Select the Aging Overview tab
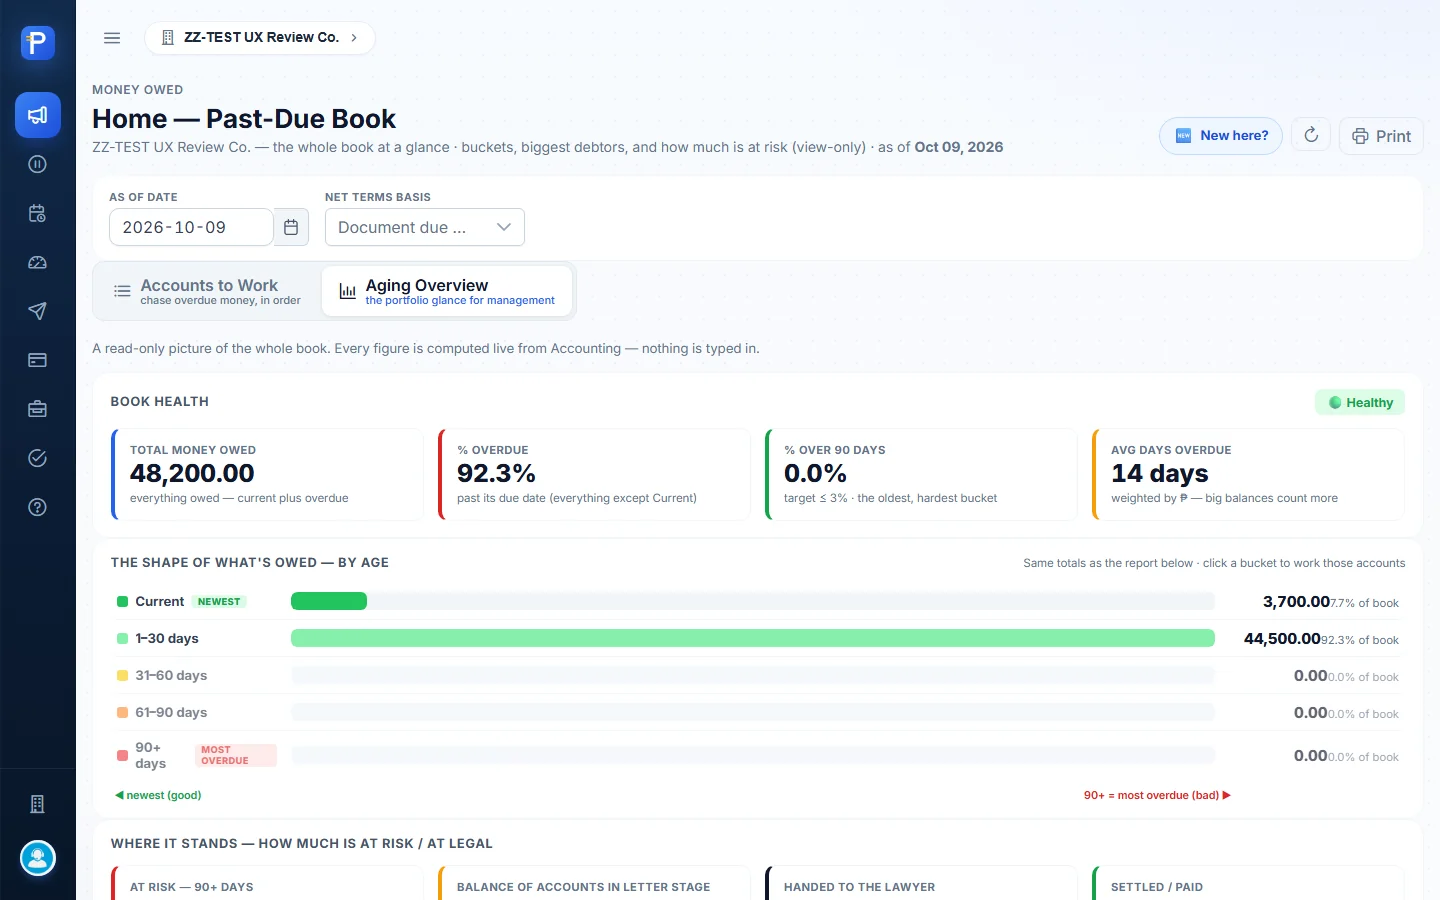This screenshot has height=900, width=1440. [x=447, y=291]
